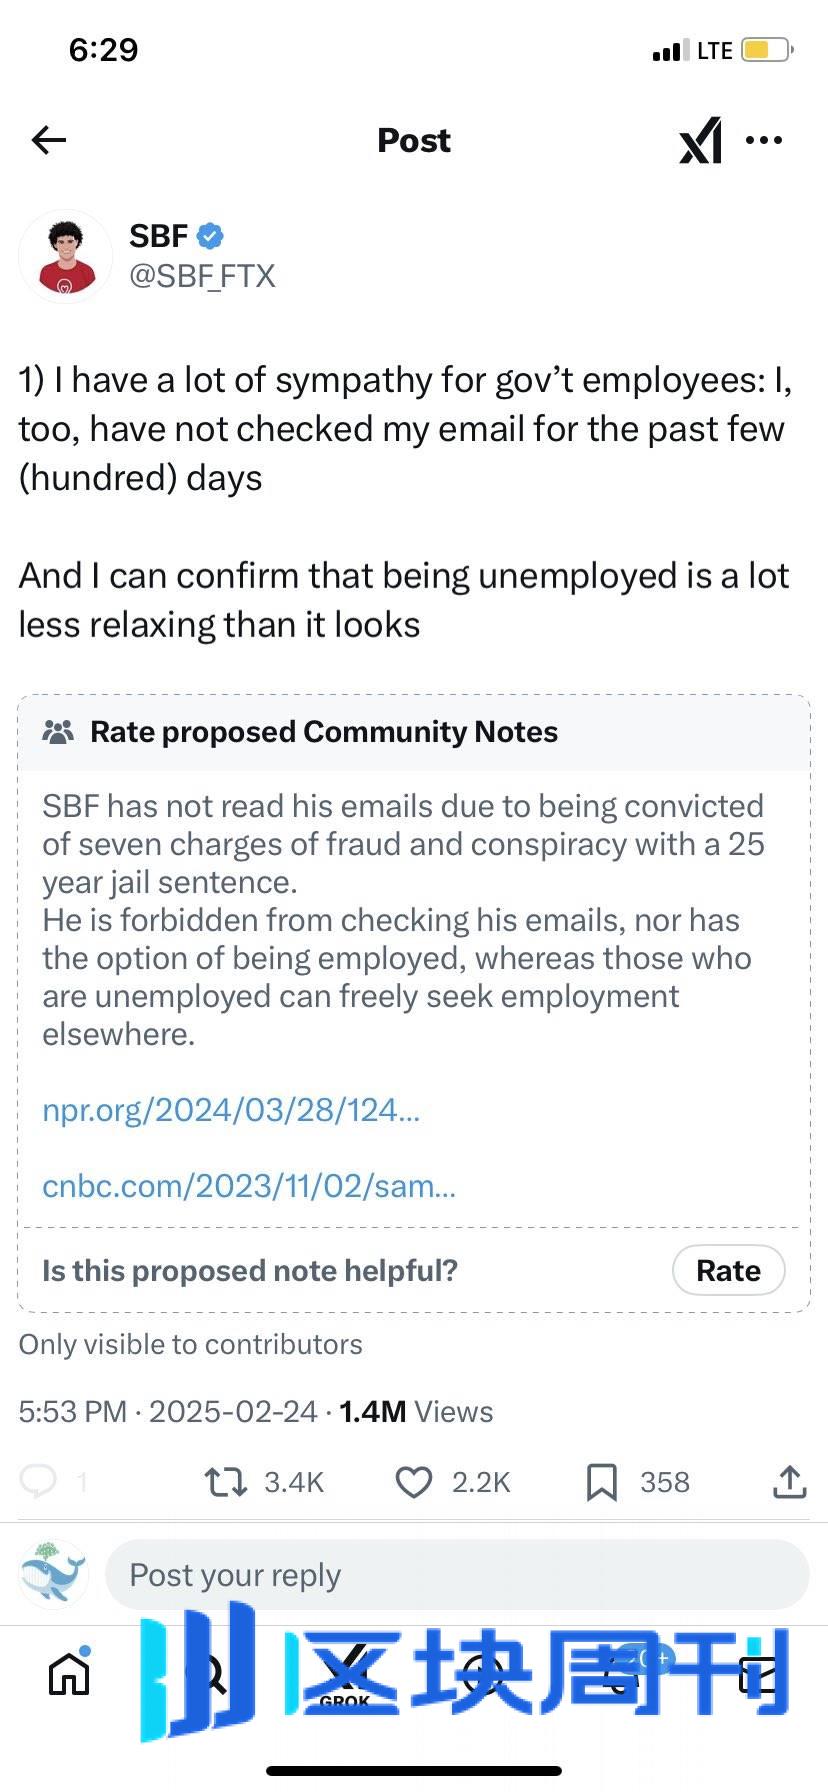Screen dimensions: 828x1792
Task: Tap the repost icon with 3.4K
Action: click(x=225, y=1482)
